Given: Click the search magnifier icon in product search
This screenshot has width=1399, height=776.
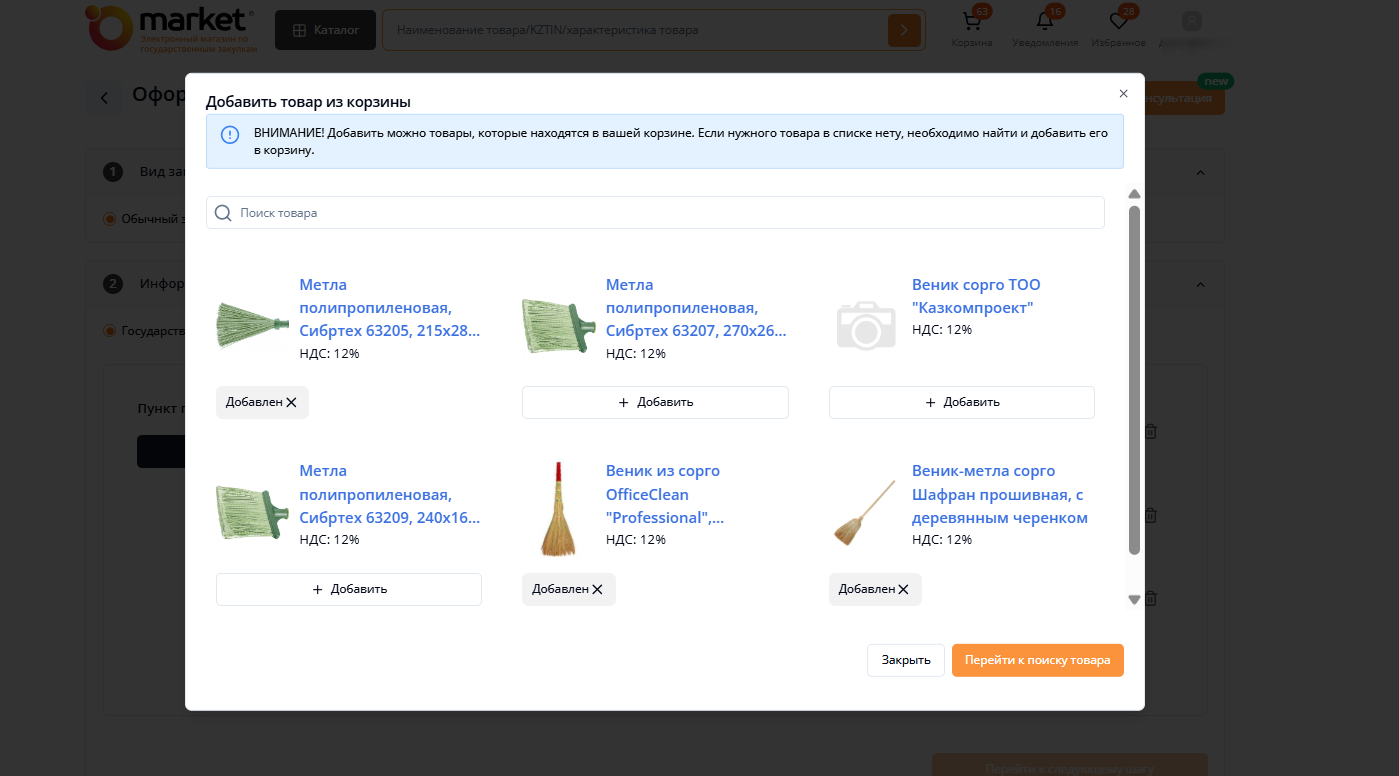Looking at the screenshot, I should pos(223,213).
